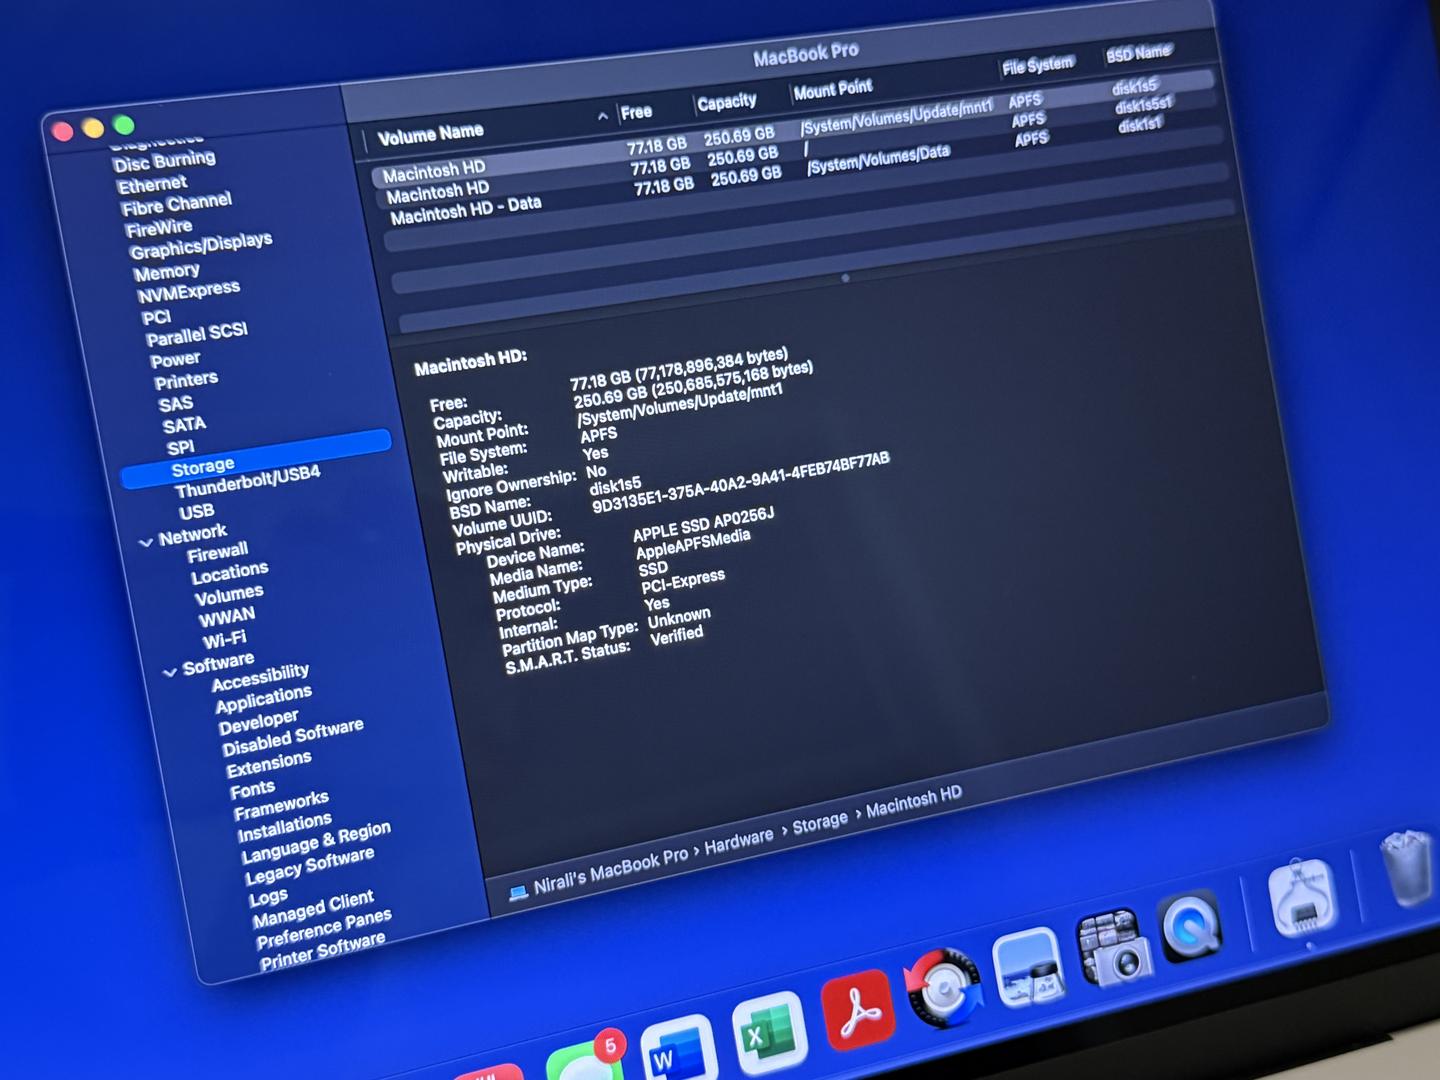Launch Adobe Acrobat from the Dock

(x=857, y=1008)
